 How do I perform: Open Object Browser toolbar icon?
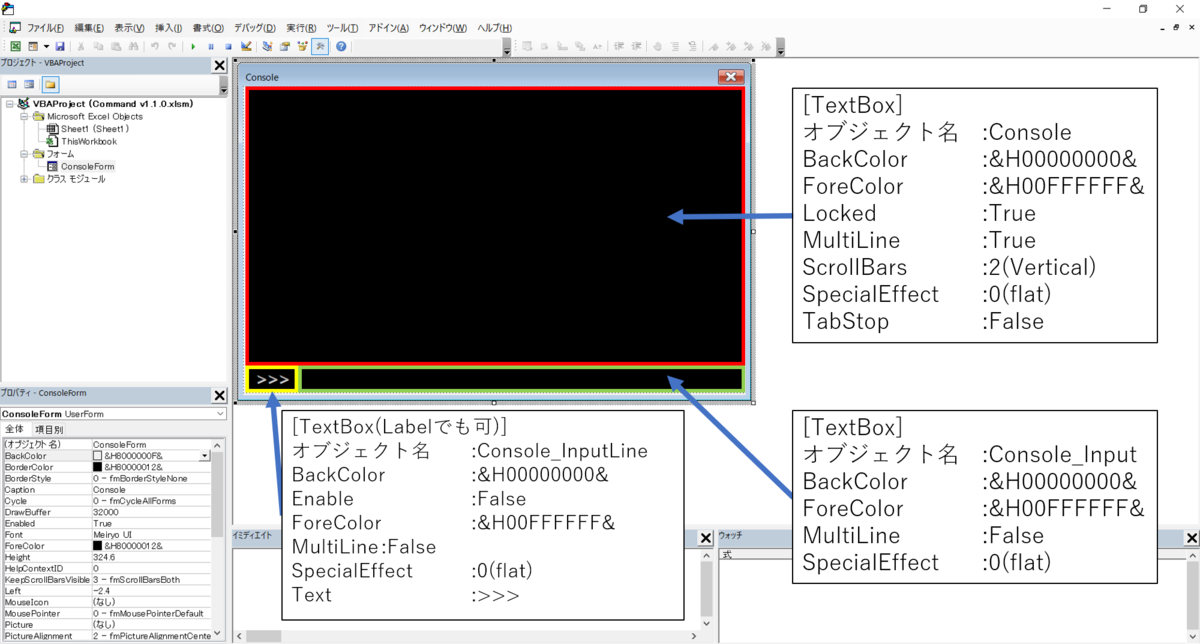coord(302,46)
